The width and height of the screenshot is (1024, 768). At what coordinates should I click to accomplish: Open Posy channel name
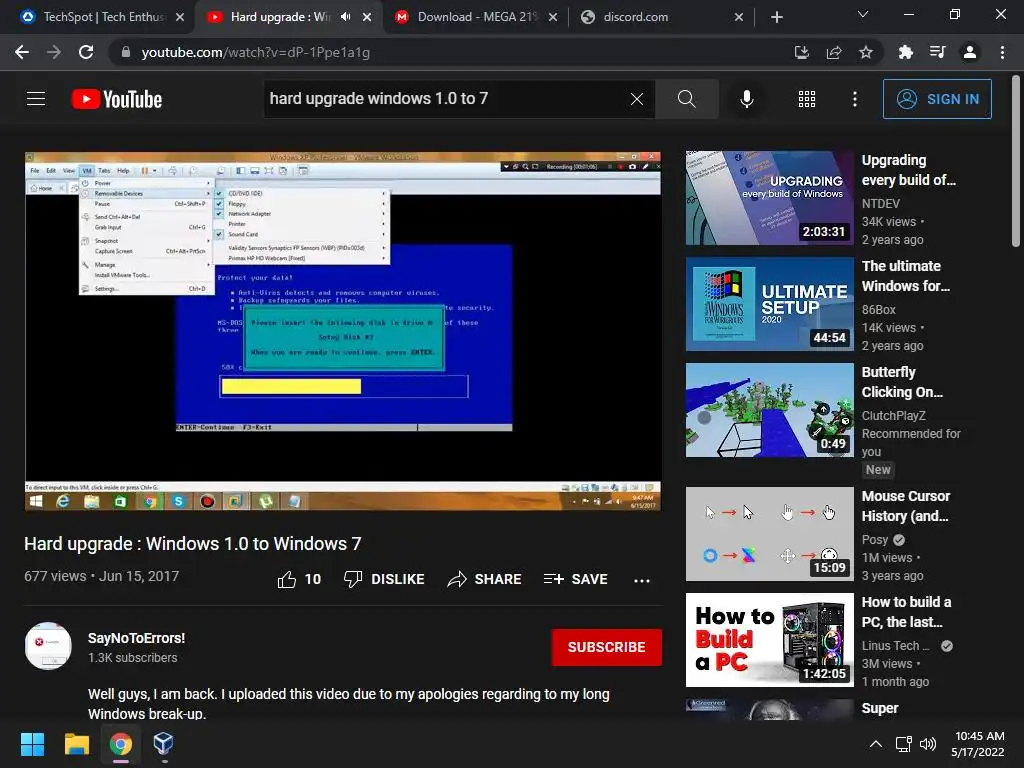tap(874, 539)
